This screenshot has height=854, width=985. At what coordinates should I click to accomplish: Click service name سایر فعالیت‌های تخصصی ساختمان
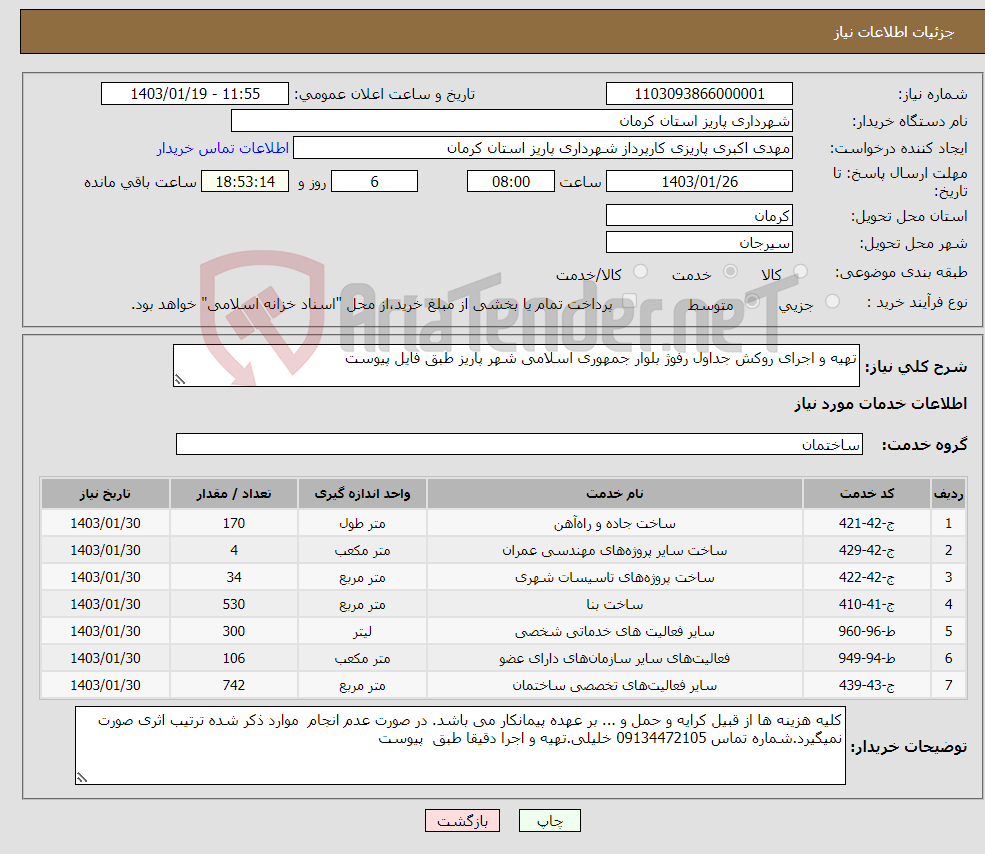pyautogui.click(x=614, y=686)
